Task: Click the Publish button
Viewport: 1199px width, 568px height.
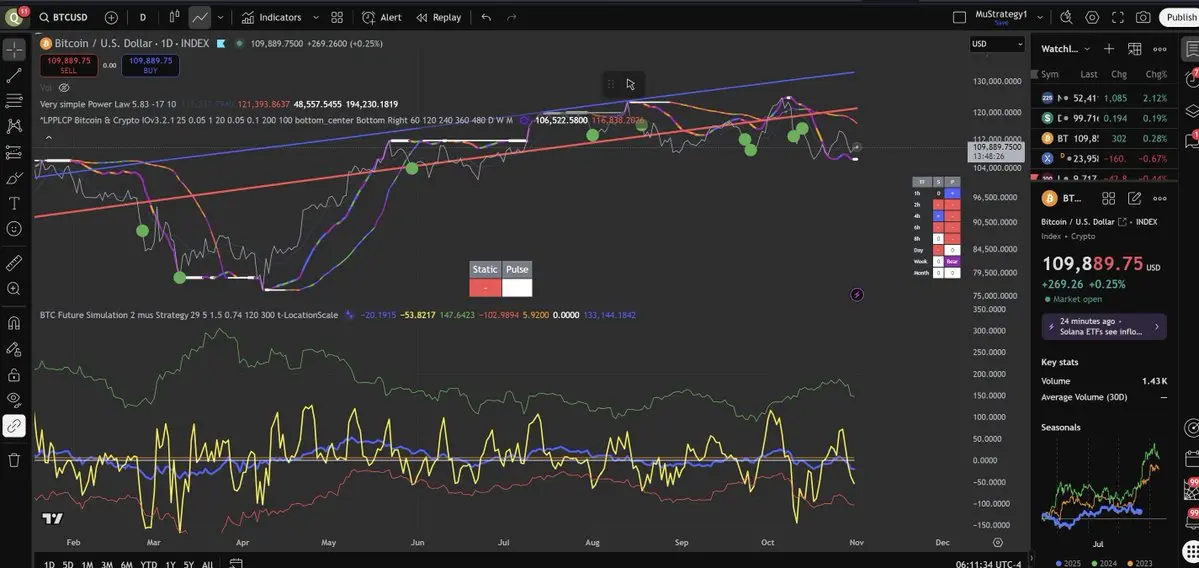Action: click(x=1180, y=17)
